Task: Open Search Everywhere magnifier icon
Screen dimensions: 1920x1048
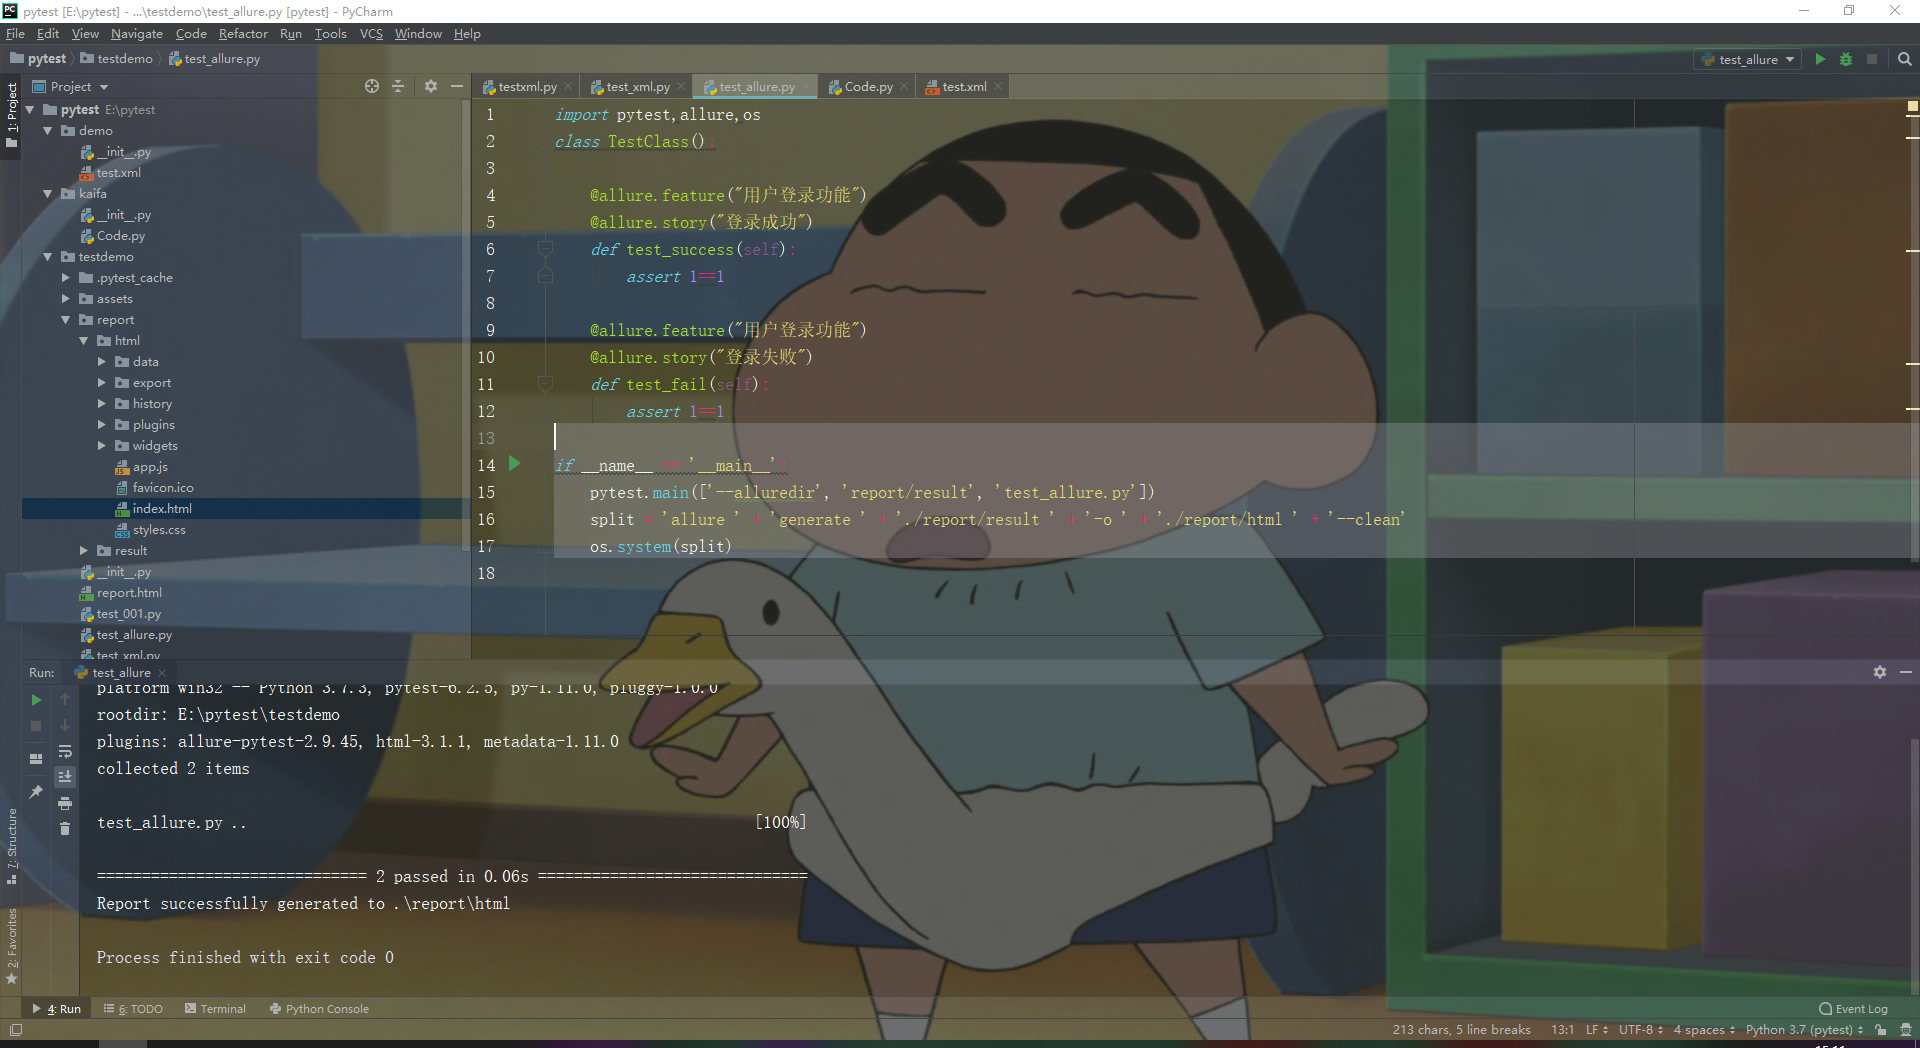Action: (1905, 59)
